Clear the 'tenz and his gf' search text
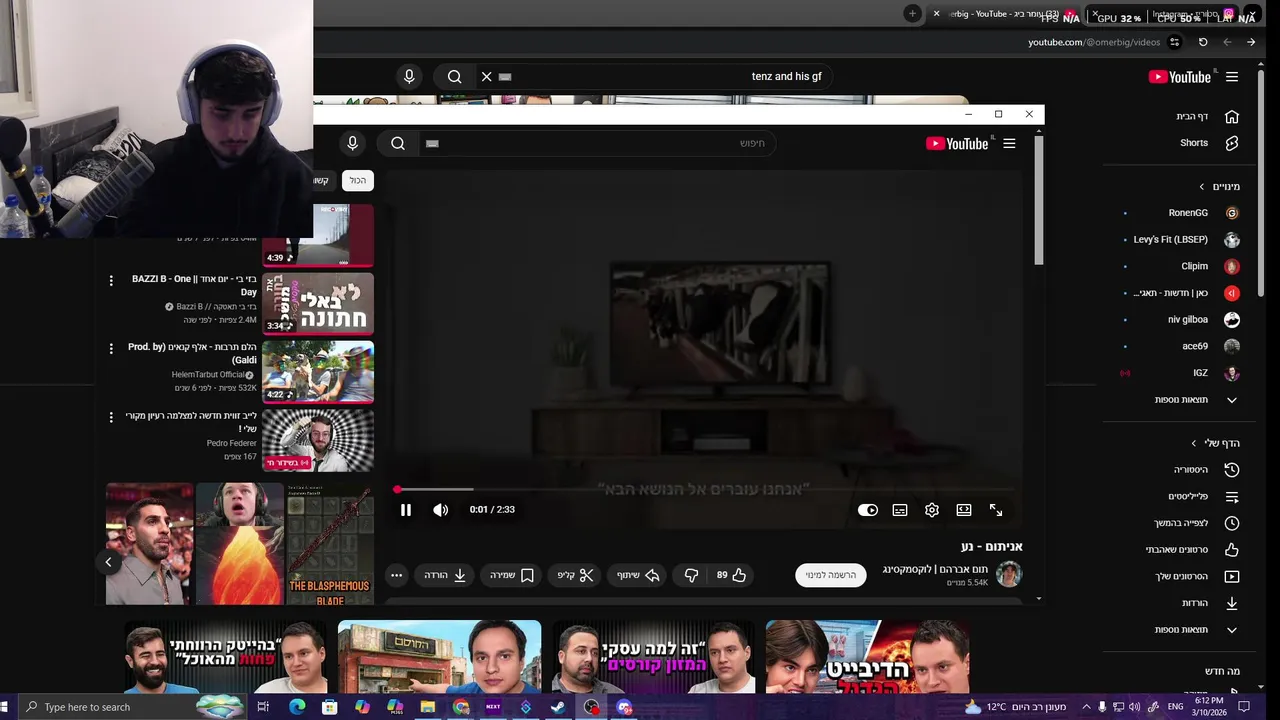This screenshot has height=720, width=1280. (x=487, y=77)
